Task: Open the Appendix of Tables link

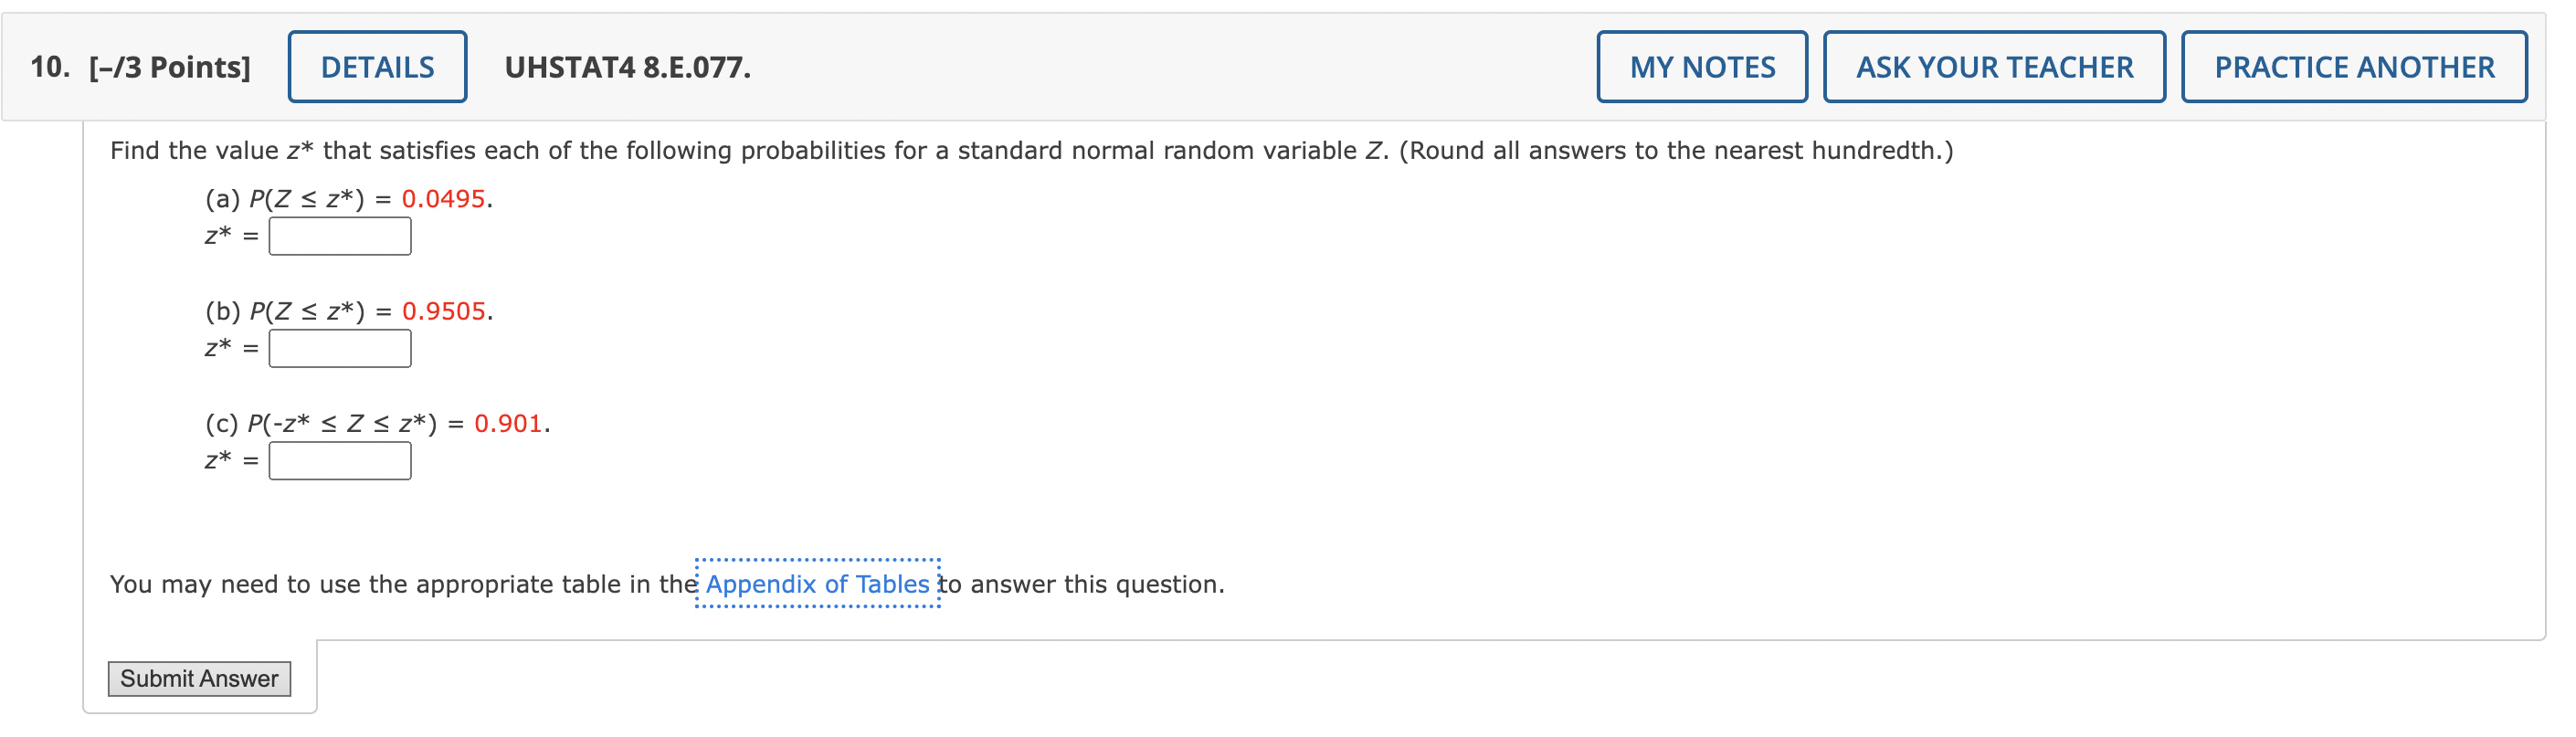Action: click(x=817, y=584)
